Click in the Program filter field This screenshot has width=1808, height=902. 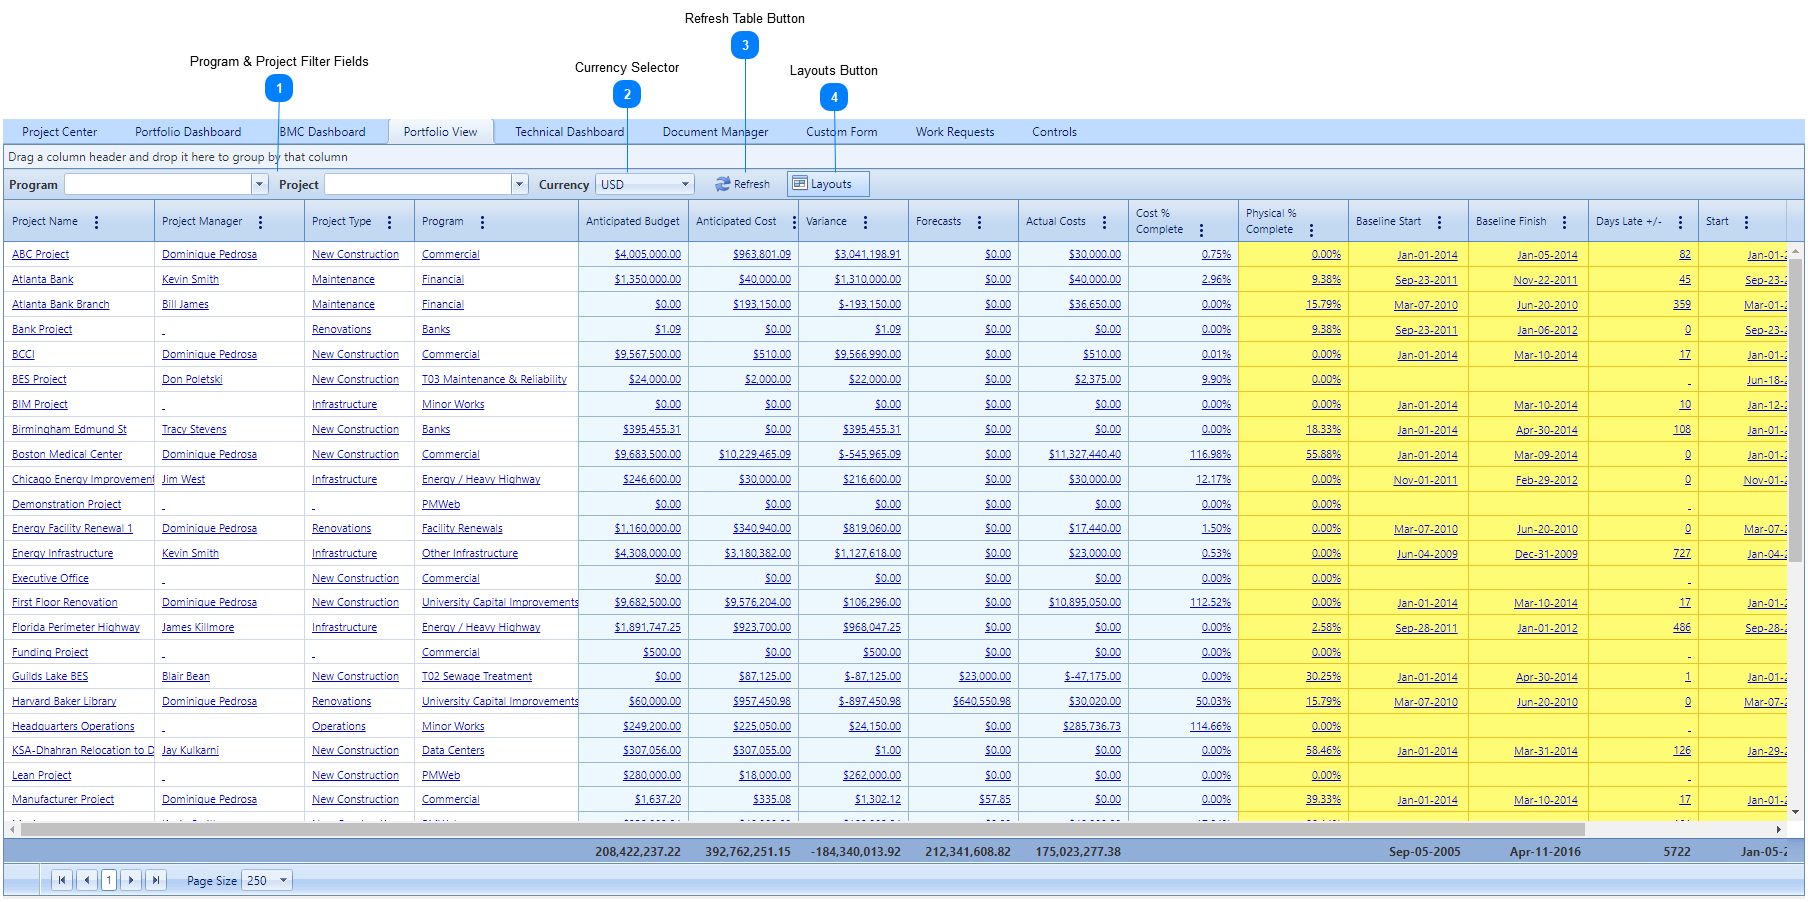[159, 184]
